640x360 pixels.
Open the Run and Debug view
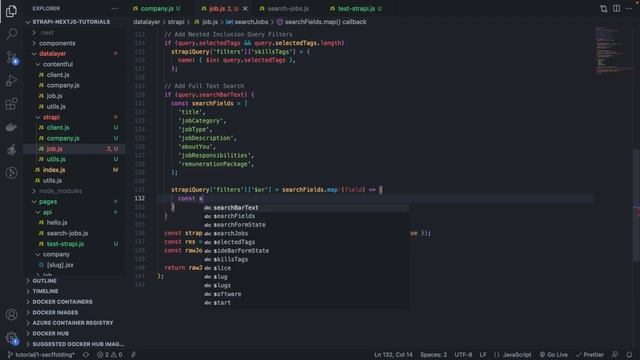click(11, 80)
